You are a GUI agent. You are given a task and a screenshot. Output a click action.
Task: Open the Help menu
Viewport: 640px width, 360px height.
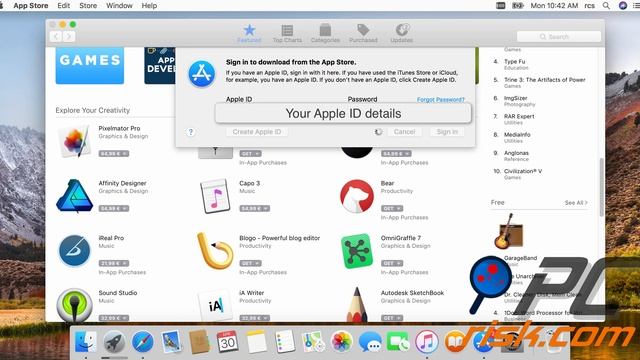click(x=149, y=6)
